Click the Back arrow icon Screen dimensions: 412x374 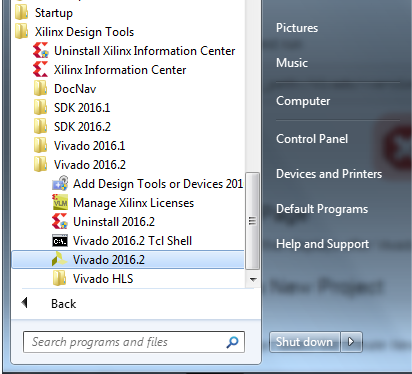click(24, 303)
